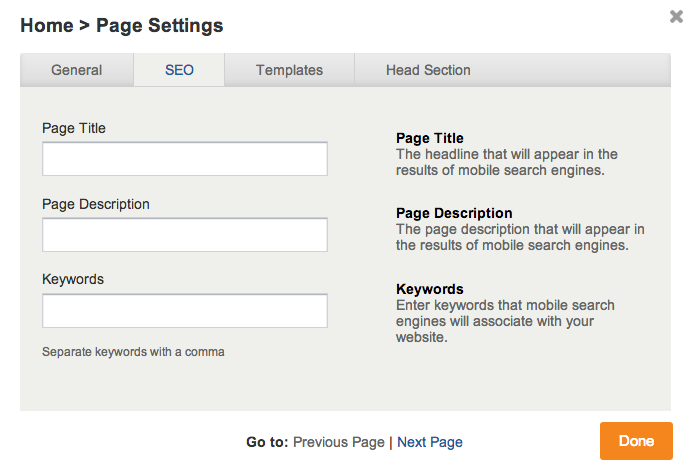The image size is (693, 469).
Task: Click the bold Keywords help heading
Action: point(430,289)
